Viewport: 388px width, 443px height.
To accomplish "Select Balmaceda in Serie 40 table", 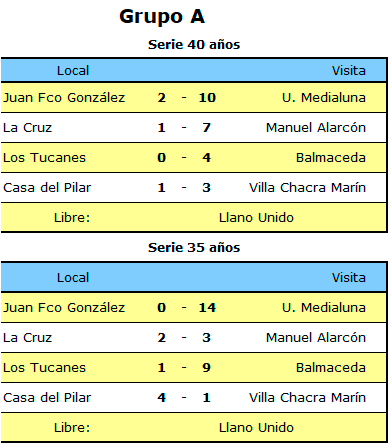I will coord(331,158).
